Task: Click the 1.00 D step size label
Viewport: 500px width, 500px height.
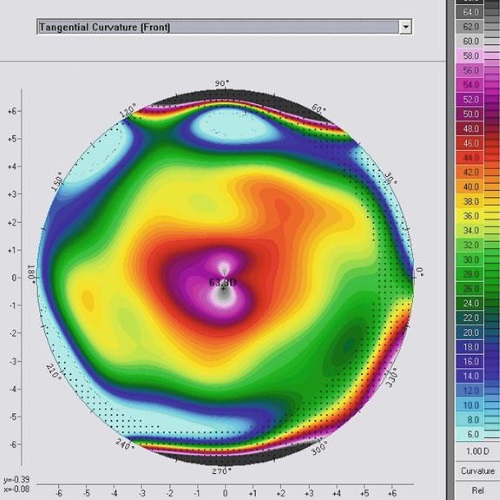Action: pos(477,451)
